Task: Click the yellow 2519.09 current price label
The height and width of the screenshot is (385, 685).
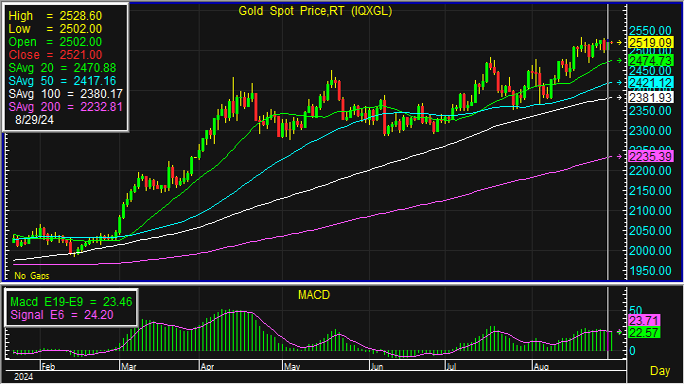Action: 650,42
